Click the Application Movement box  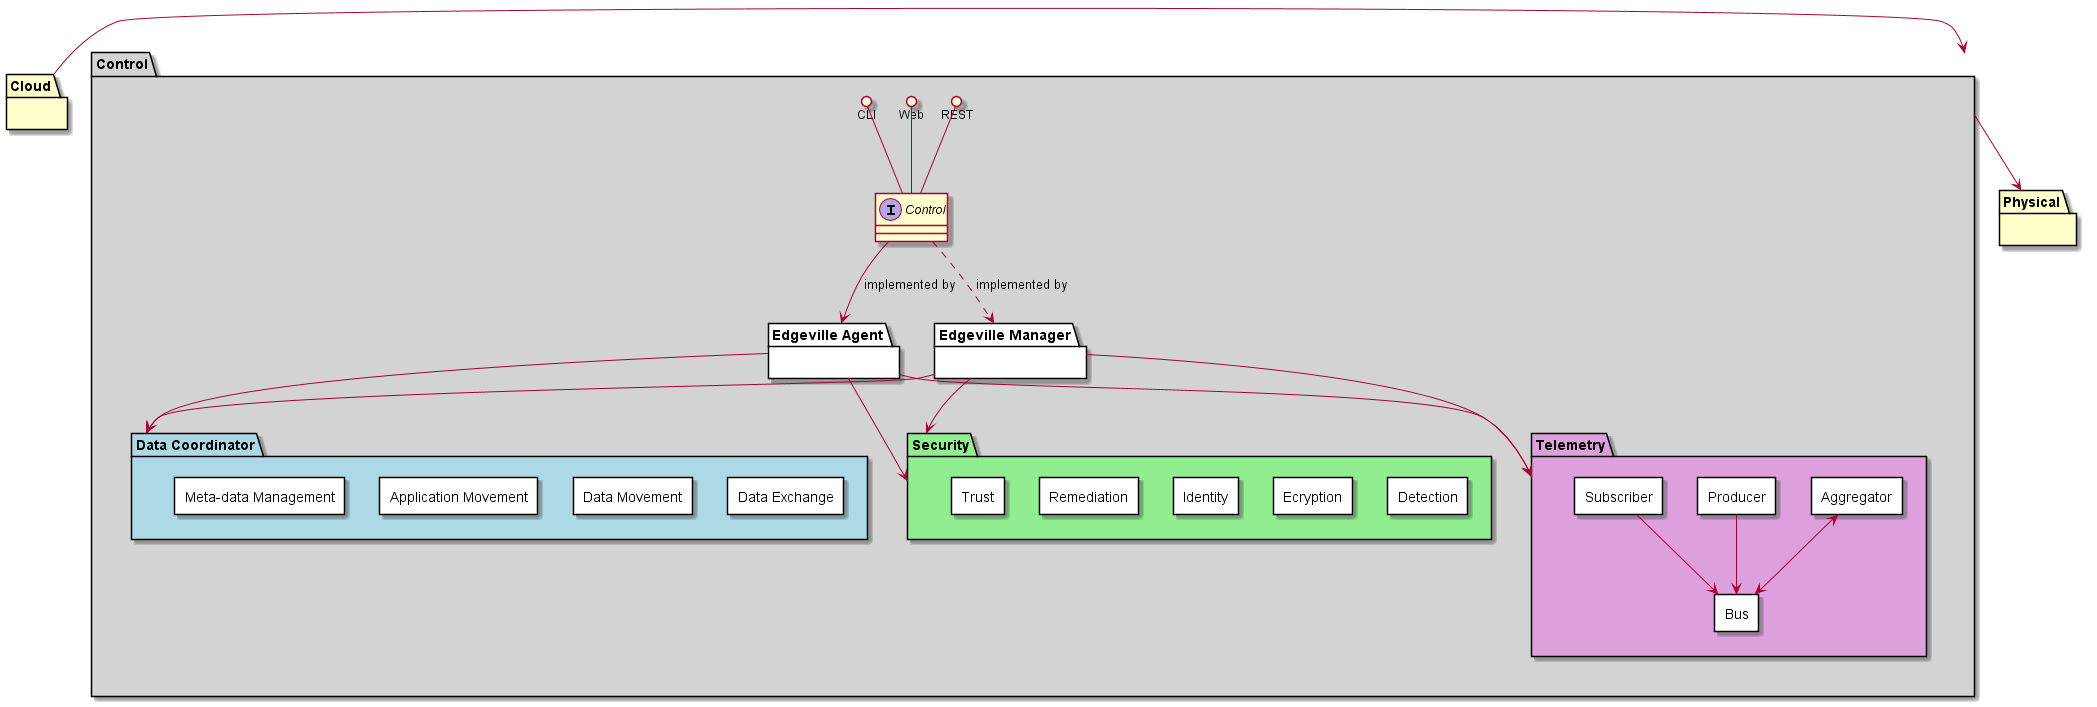(x=459, y=497)
